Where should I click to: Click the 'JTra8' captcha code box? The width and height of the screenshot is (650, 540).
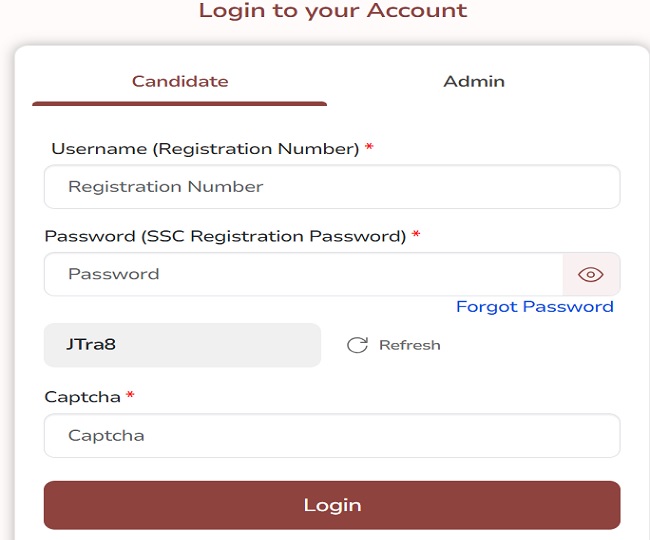coord(182,345)
